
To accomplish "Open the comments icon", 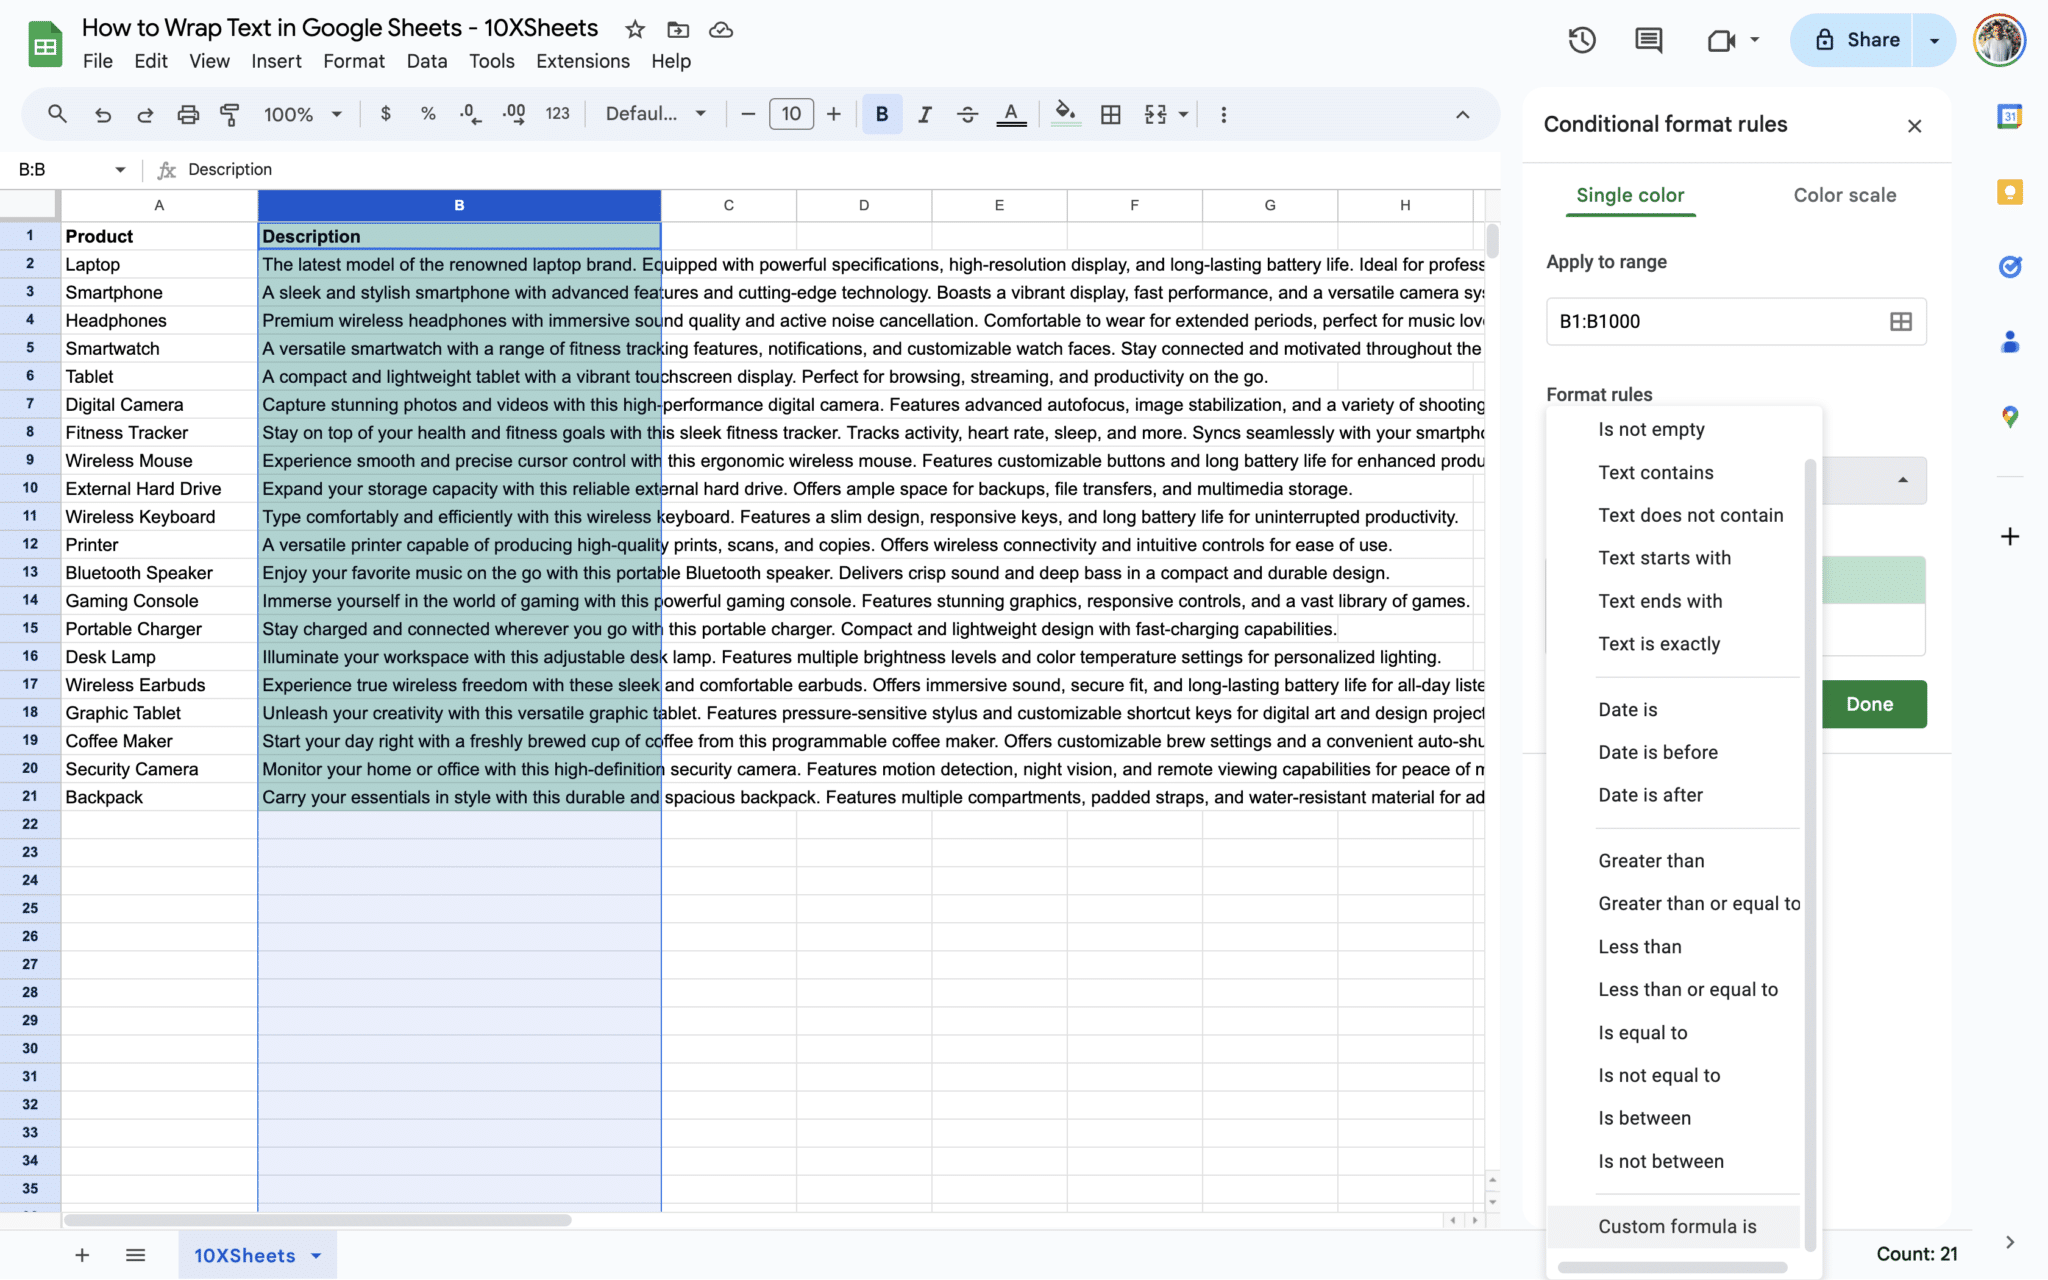I will [x=1648, y=40].
